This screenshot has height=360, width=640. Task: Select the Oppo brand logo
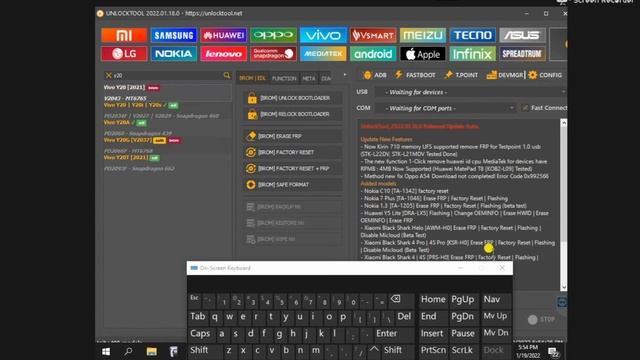pyautogui.click(x=273, y=35)
